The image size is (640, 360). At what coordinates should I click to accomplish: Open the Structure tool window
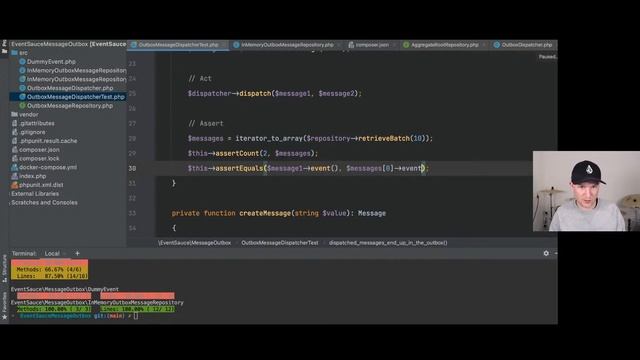(x=4, y=268)
